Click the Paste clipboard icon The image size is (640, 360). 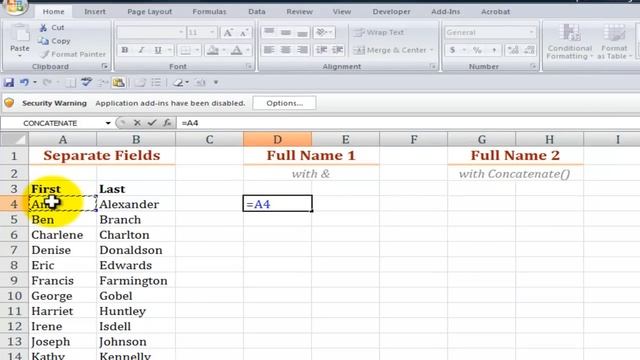pos(19,33)
